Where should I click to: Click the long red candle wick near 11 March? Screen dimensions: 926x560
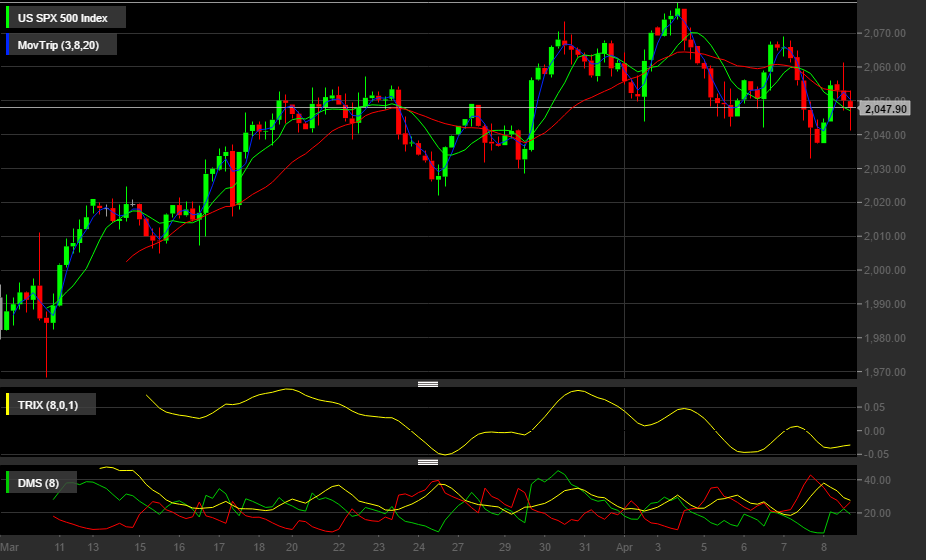[x=46, y=349]
